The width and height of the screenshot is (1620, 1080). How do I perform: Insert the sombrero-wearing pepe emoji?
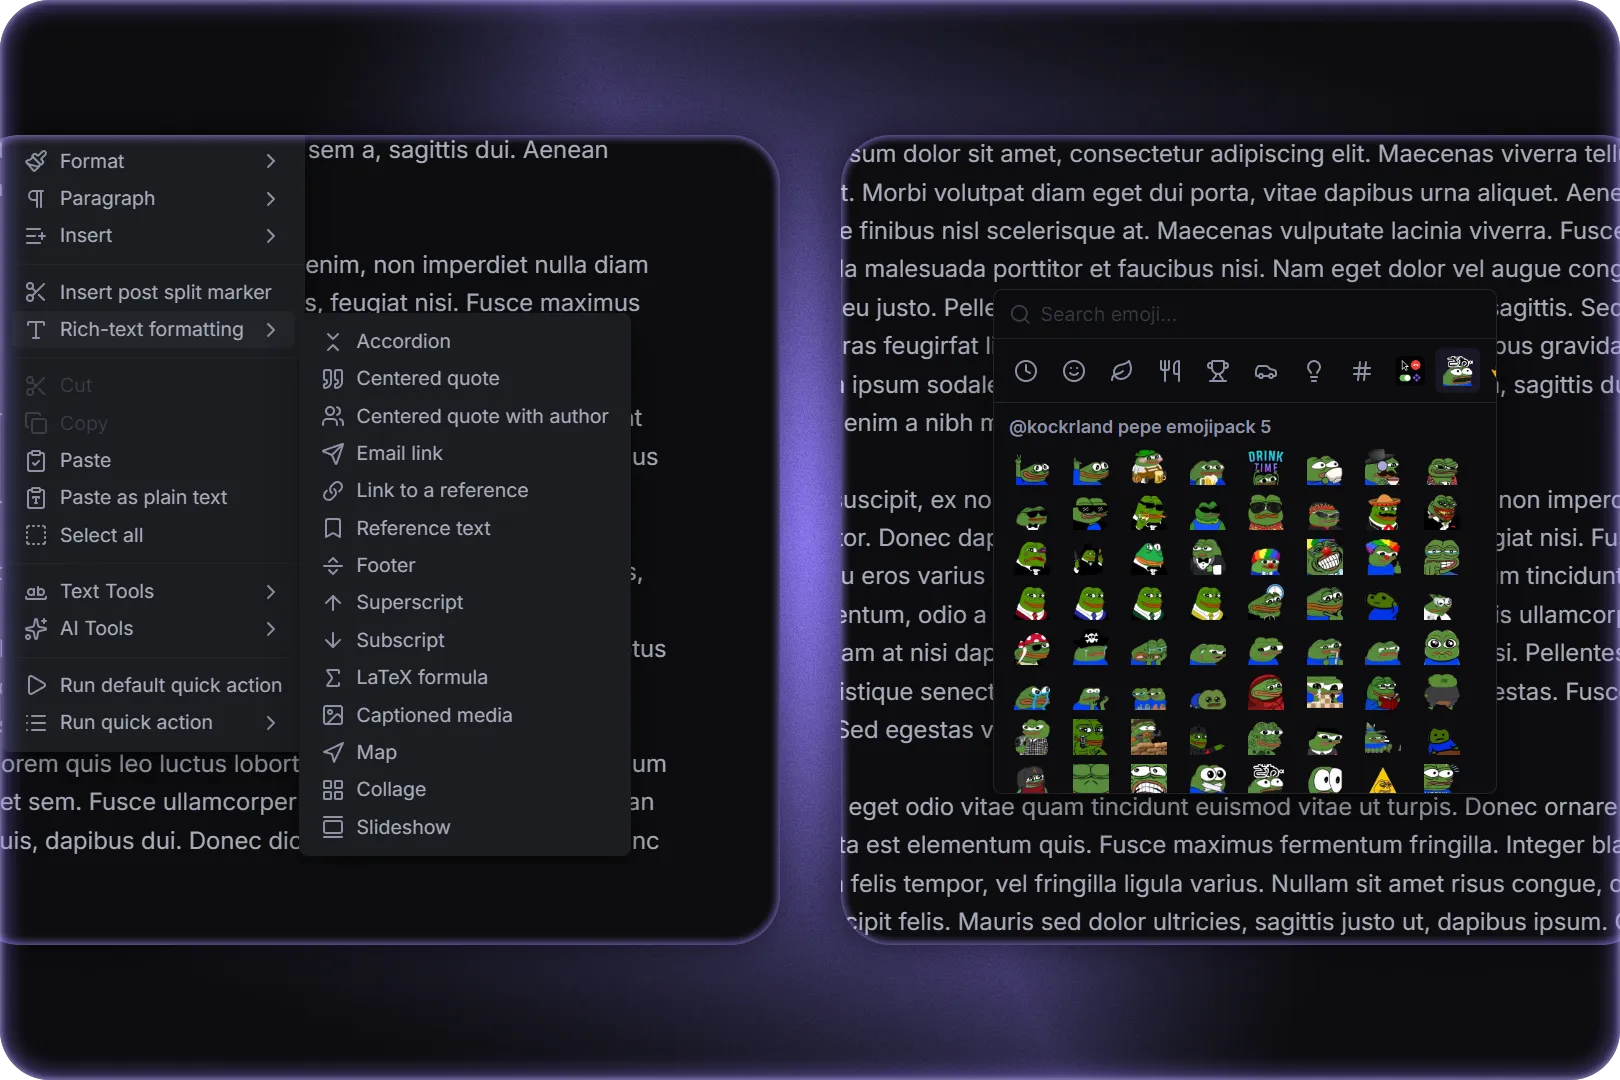point(1383,512)
